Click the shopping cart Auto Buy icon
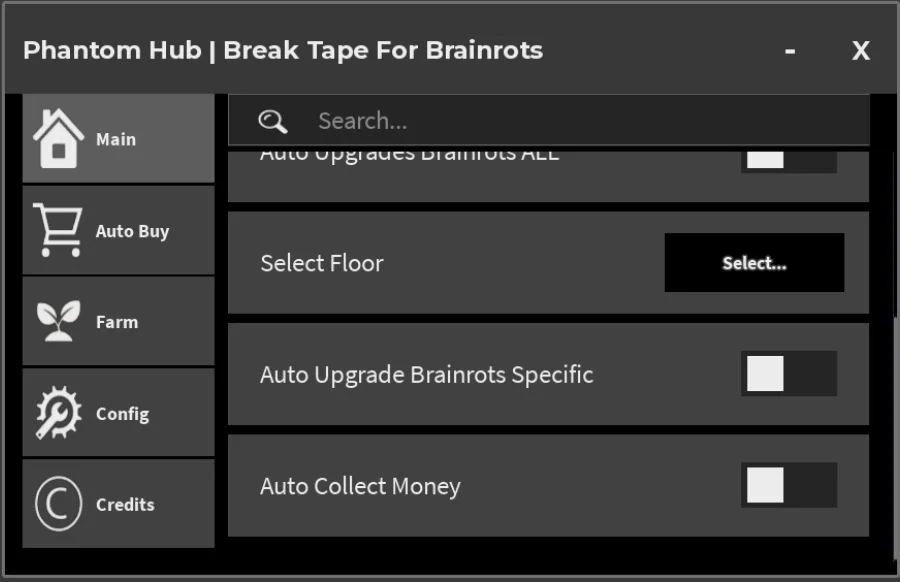Viewport: 900px width, 582px height. 57,230
